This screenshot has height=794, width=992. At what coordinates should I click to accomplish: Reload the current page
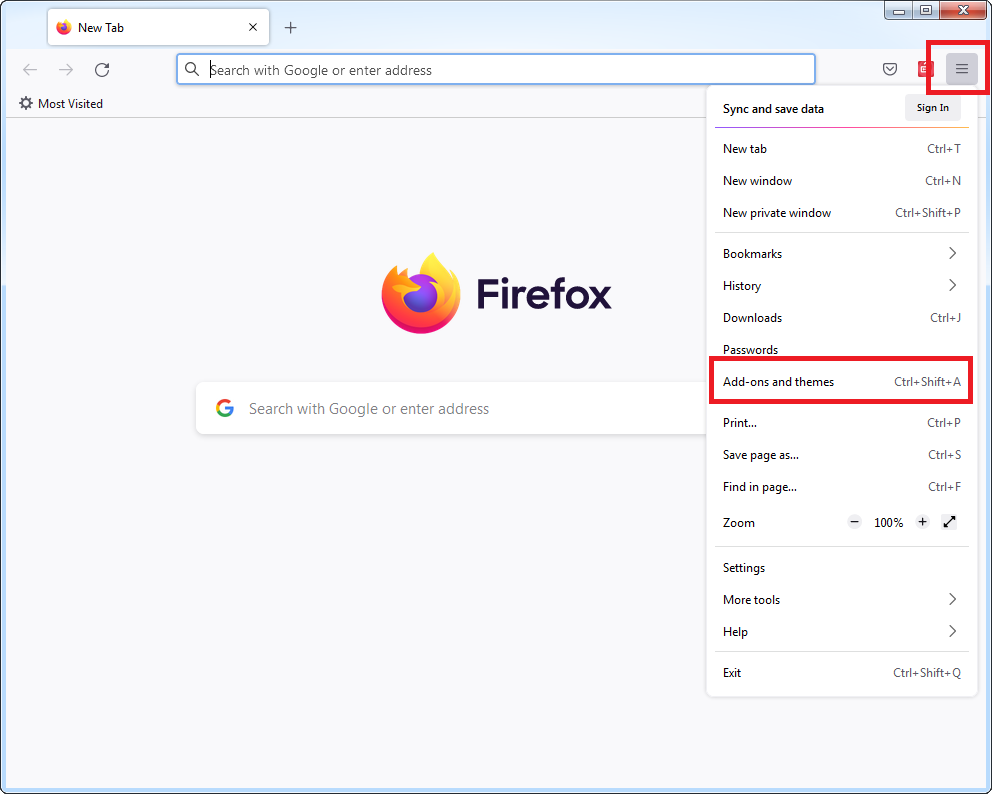[x=102, y=70]
